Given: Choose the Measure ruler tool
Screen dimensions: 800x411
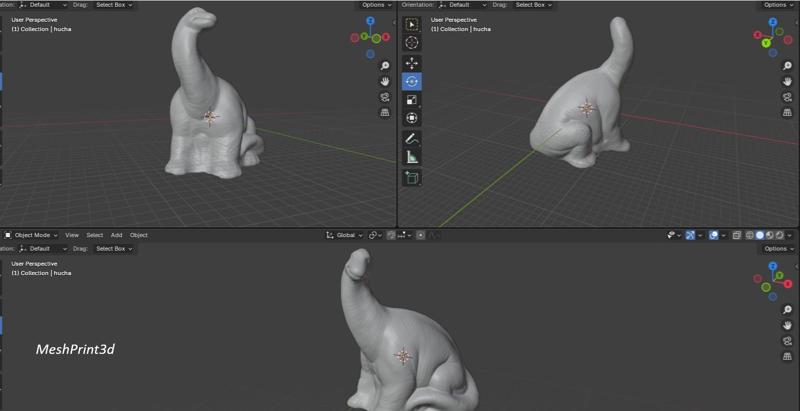Looking at the screenshot, I should pos(412,157).
